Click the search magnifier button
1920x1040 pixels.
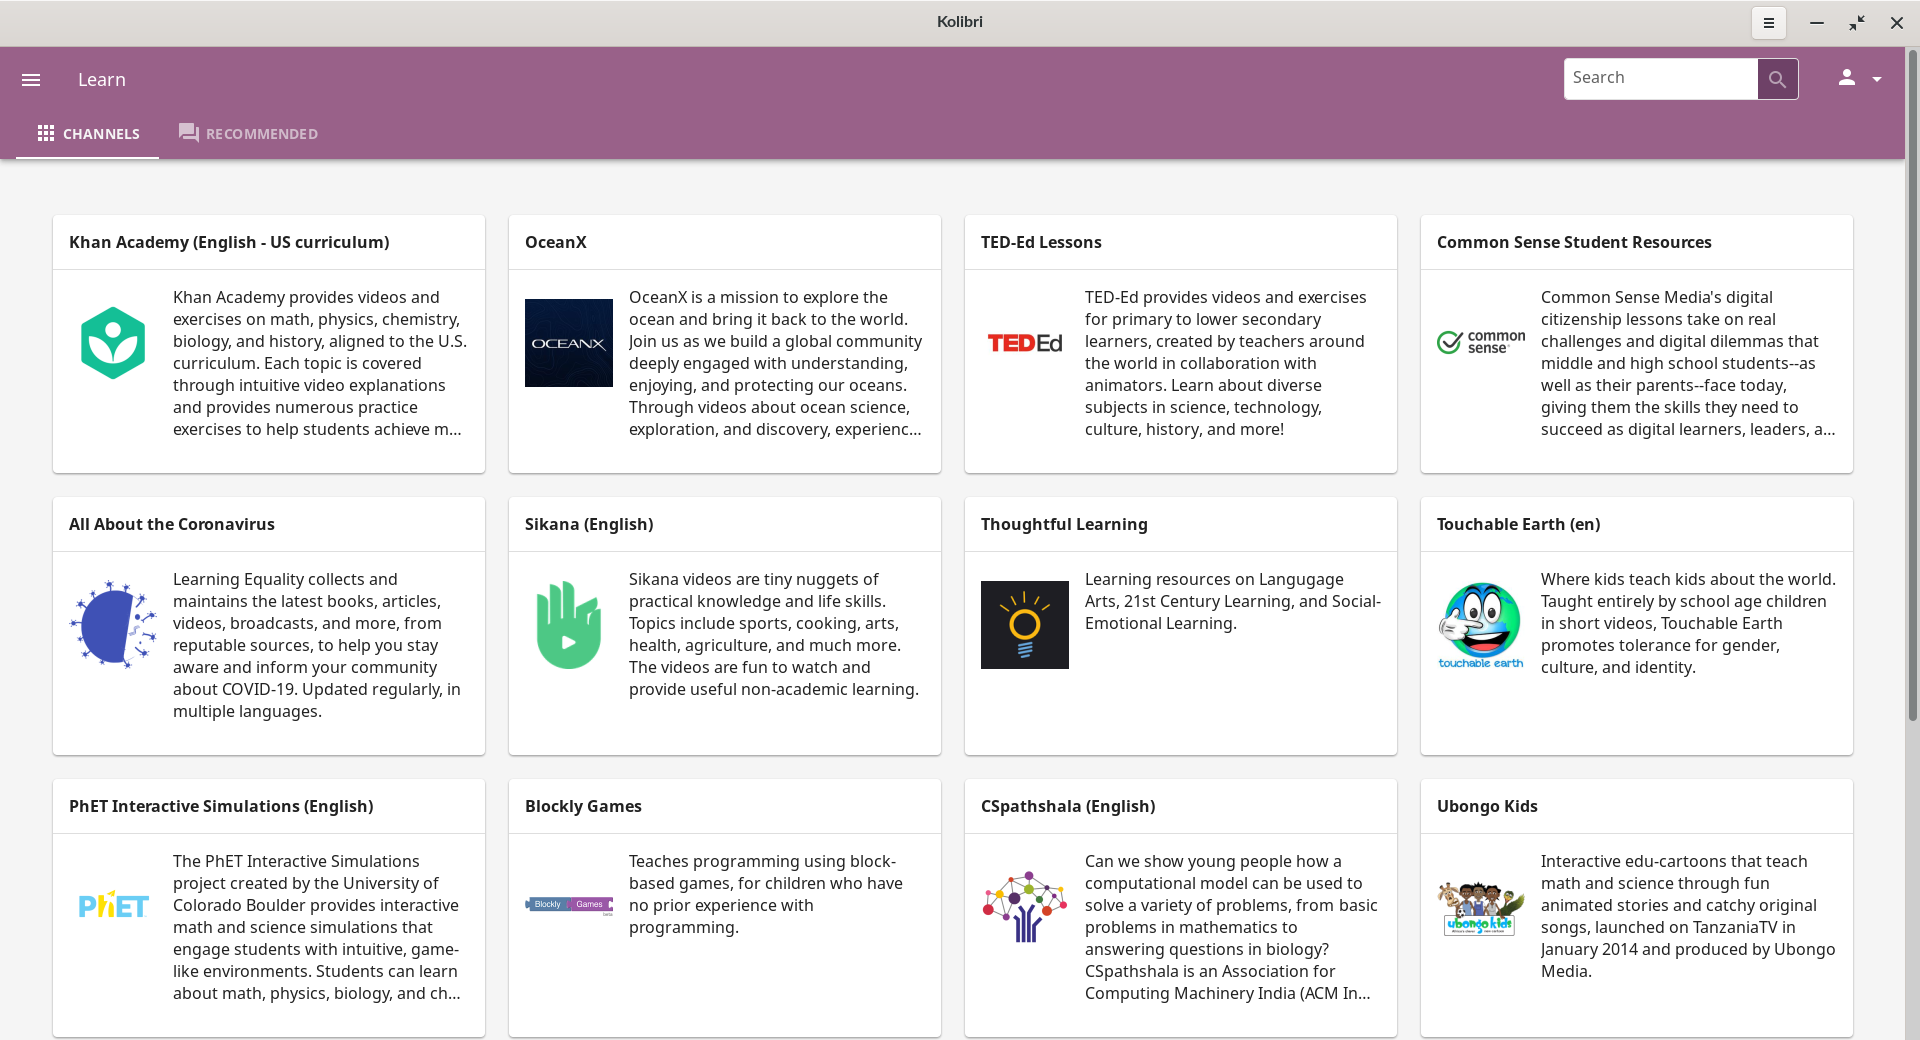(x=1777, y=79)
